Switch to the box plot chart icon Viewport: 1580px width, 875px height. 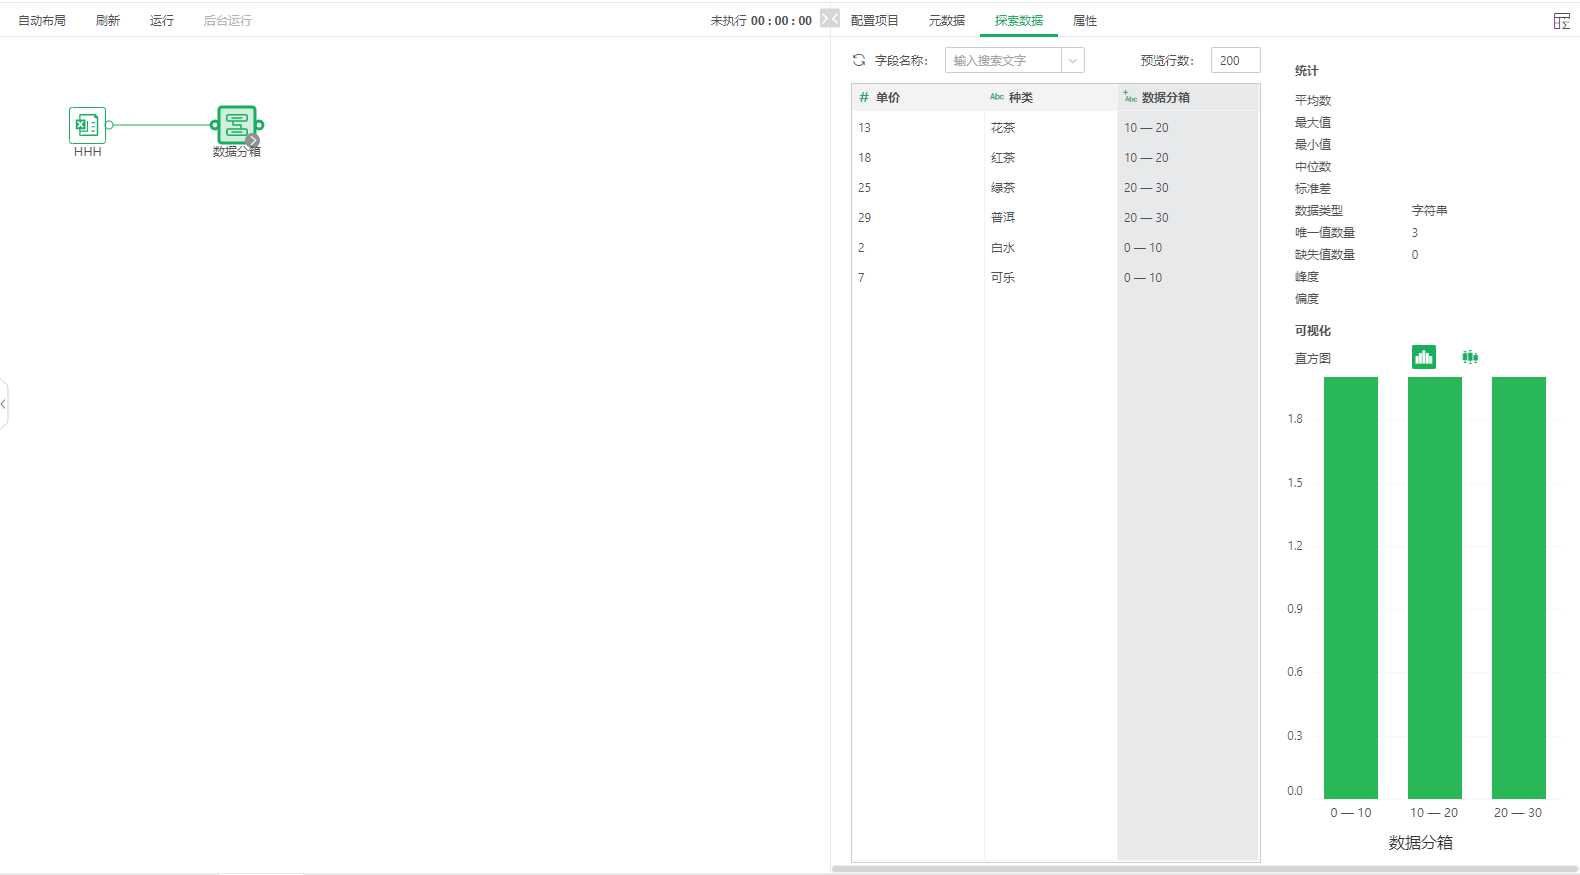pos(1470,357)
